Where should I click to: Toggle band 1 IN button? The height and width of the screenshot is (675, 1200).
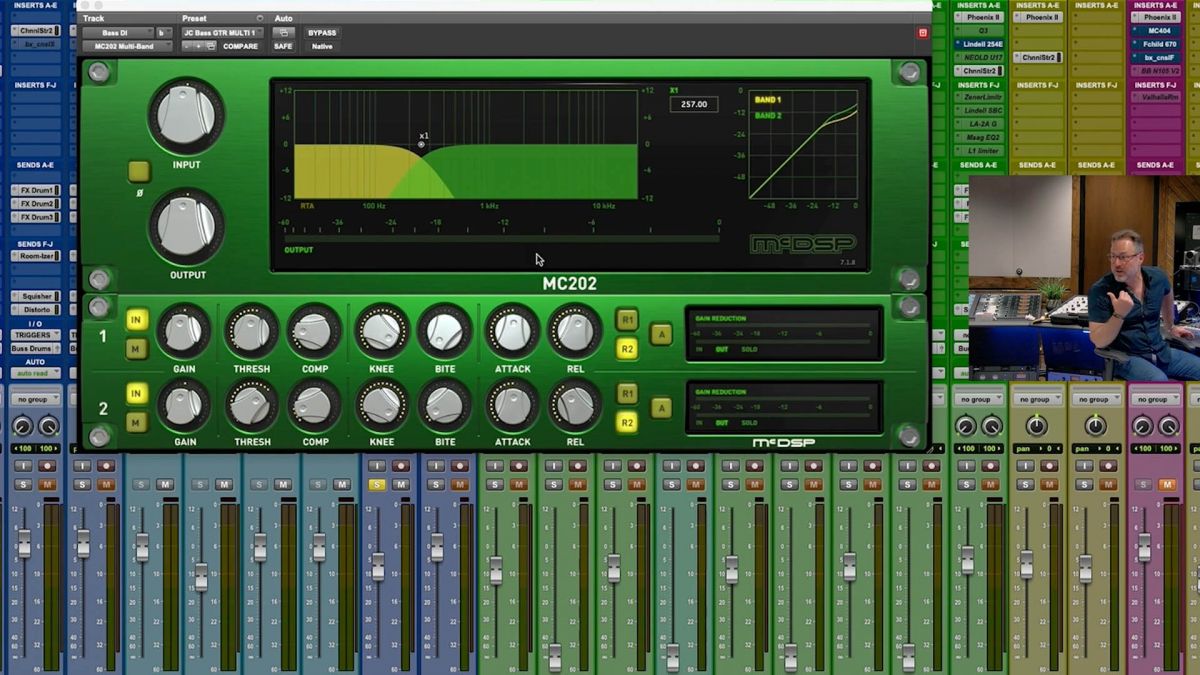136,320
